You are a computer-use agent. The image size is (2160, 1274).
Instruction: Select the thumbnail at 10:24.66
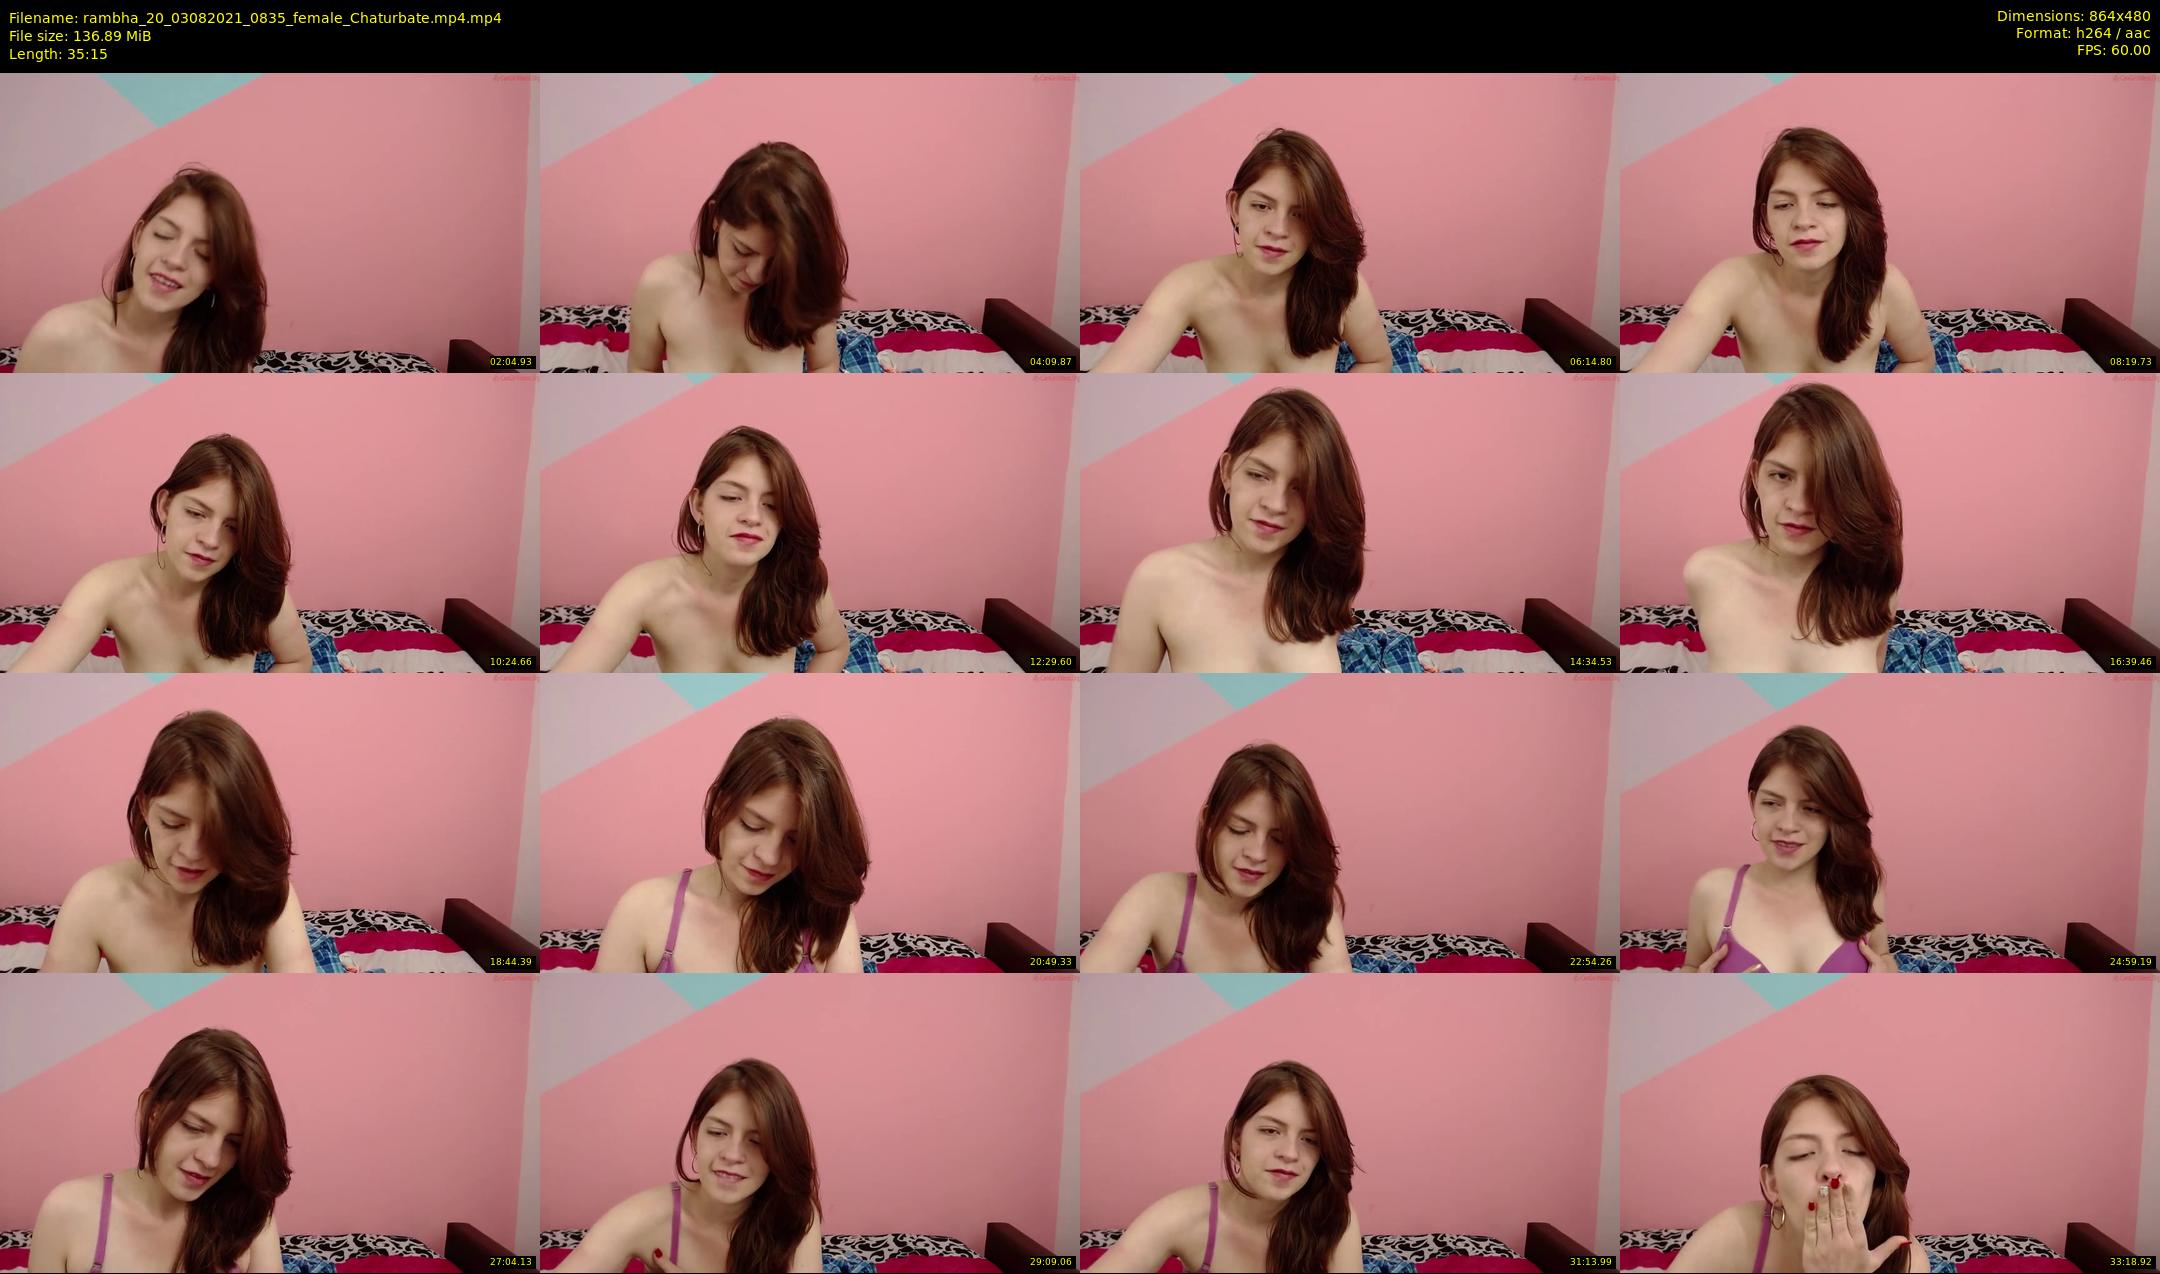[270, 522]
